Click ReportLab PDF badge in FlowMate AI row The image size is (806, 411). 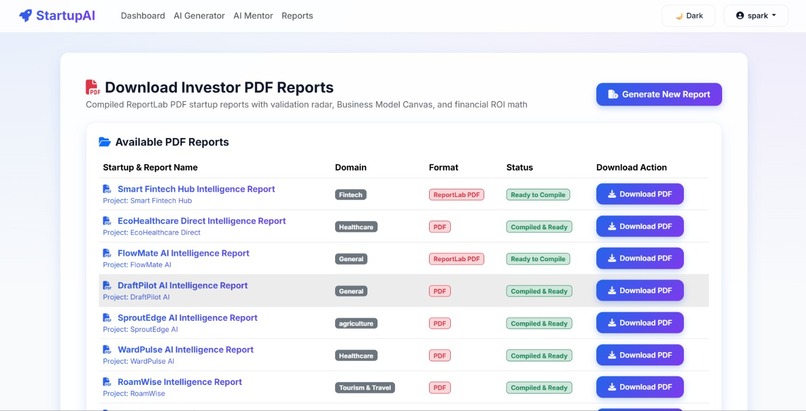pos(456,259)
